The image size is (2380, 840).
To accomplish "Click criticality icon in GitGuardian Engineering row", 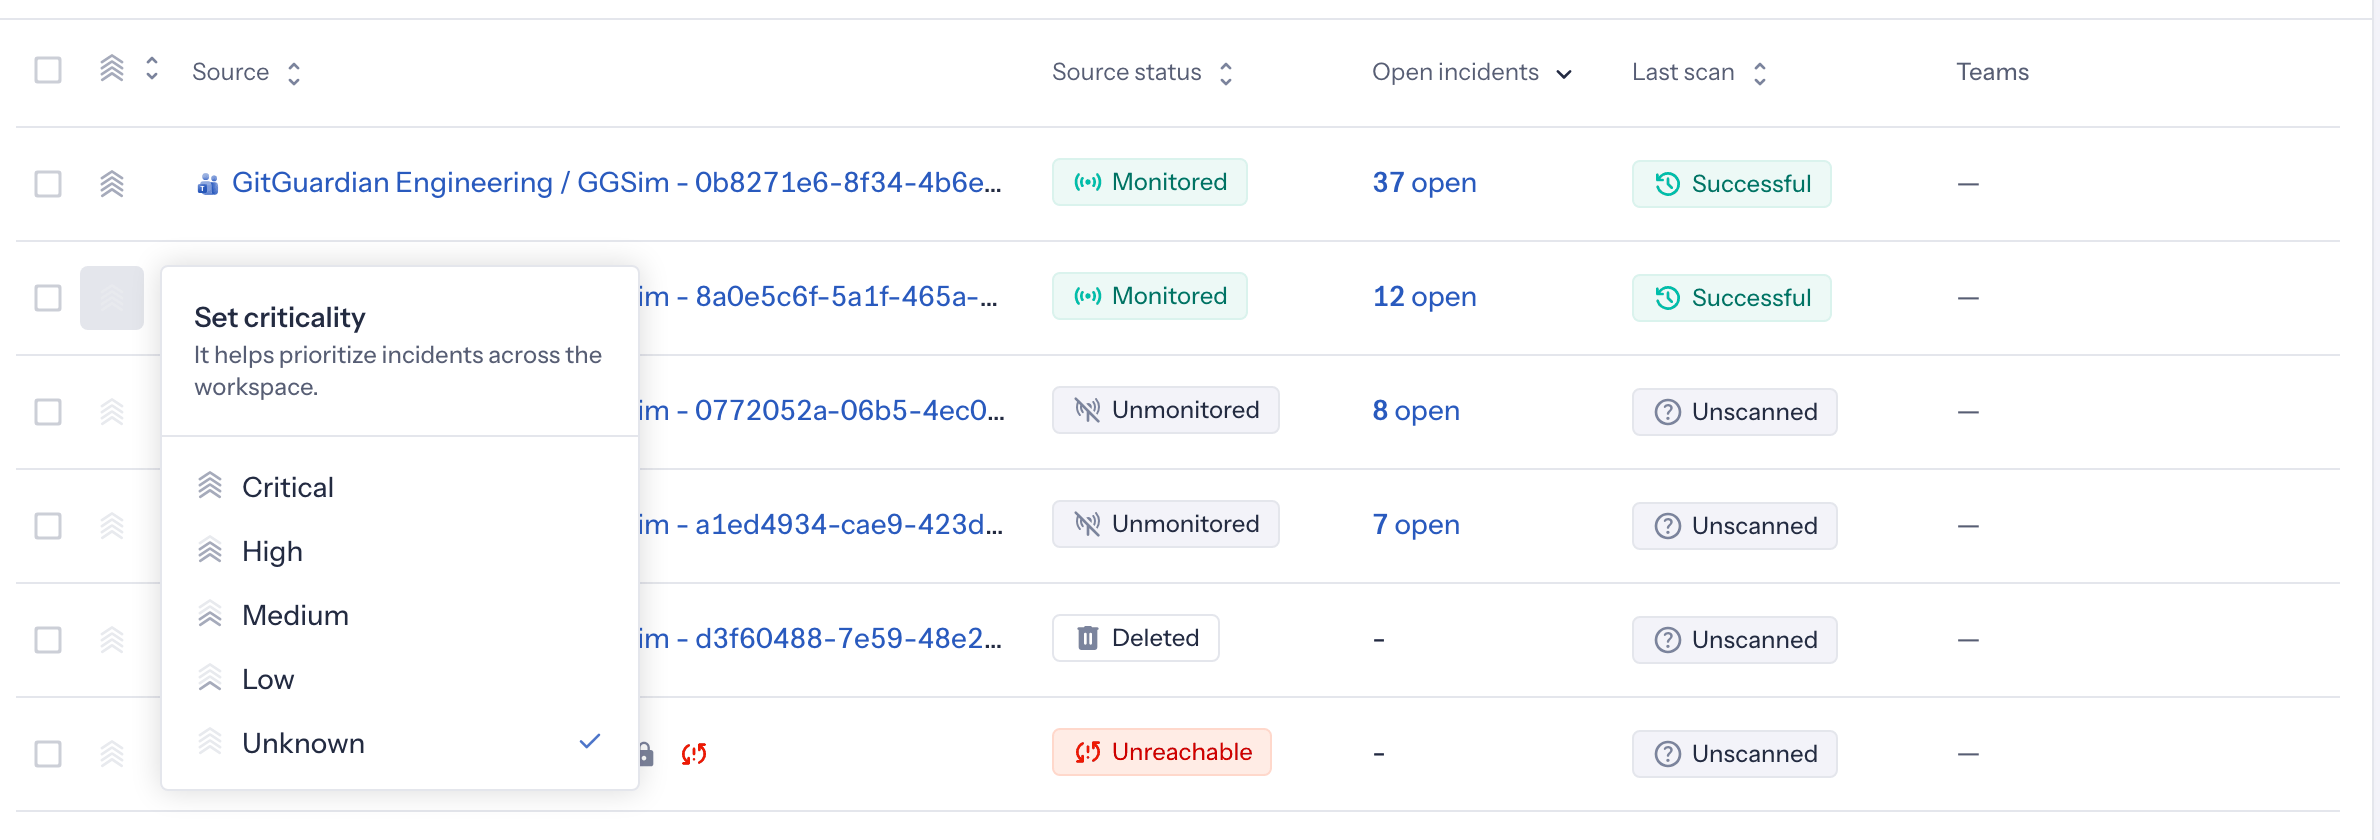I will coord(112,184).
